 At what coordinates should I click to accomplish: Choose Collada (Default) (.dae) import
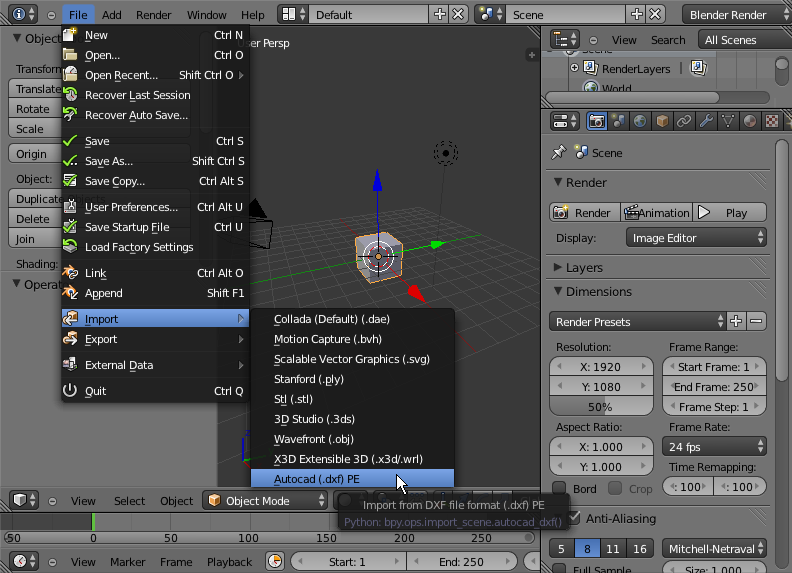point(353,319)
